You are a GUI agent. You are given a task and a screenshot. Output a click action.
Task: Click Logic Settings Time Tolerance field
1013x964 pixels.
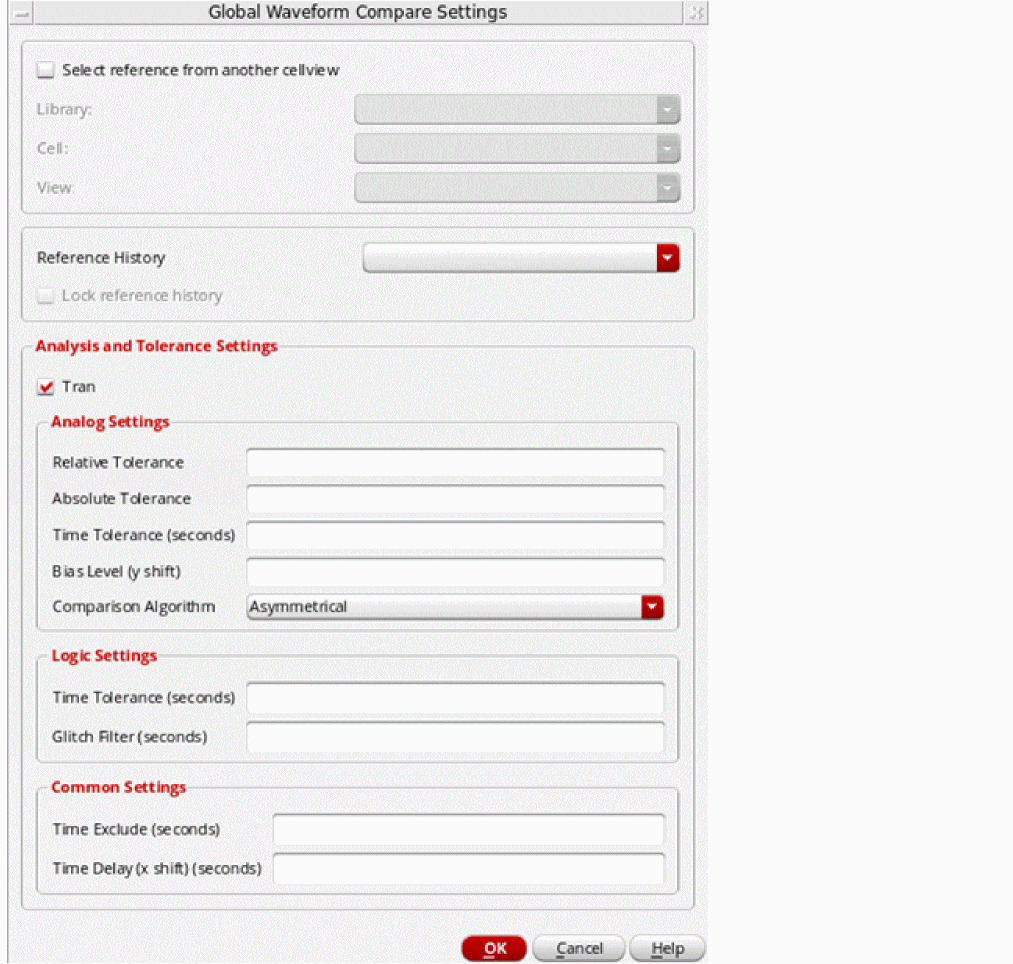coord(455,698)
